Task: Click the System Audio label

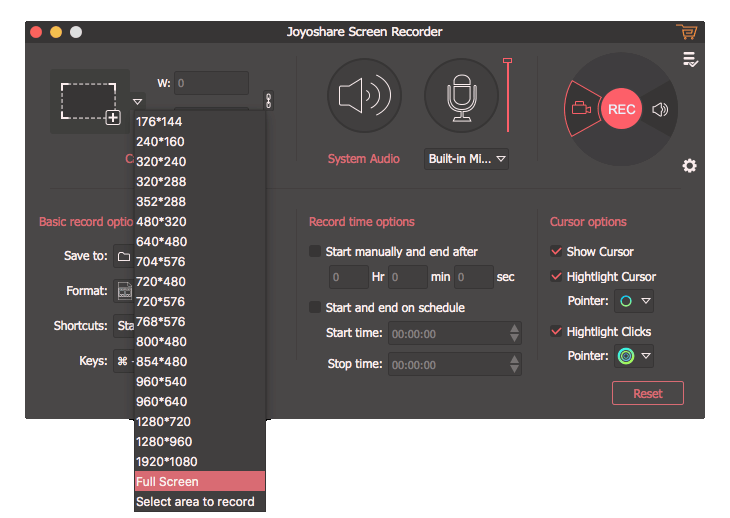Action: [364, 159]
